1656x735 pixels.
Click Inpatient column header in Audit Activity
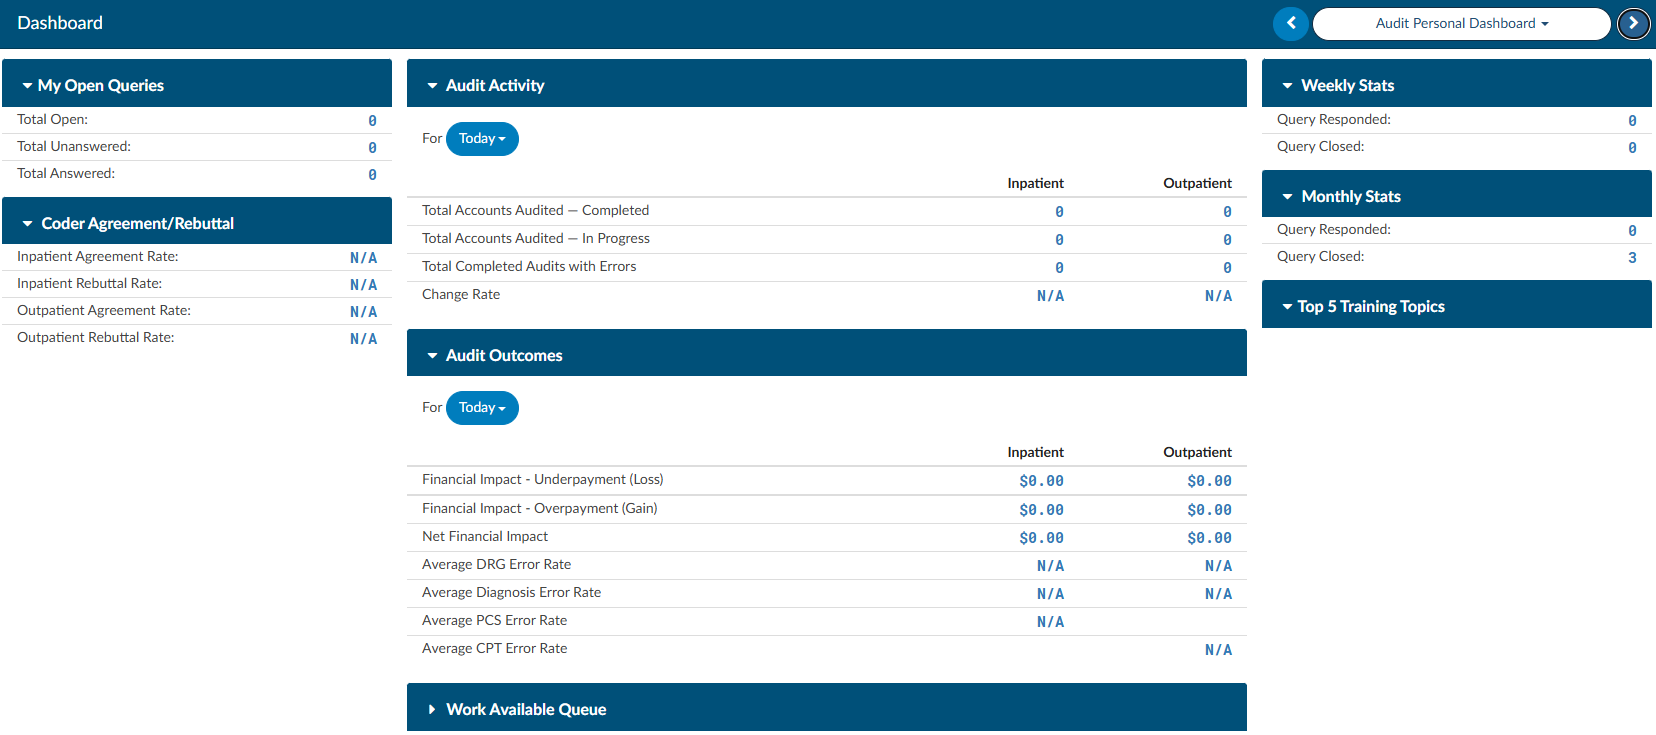click(1035, 183)
